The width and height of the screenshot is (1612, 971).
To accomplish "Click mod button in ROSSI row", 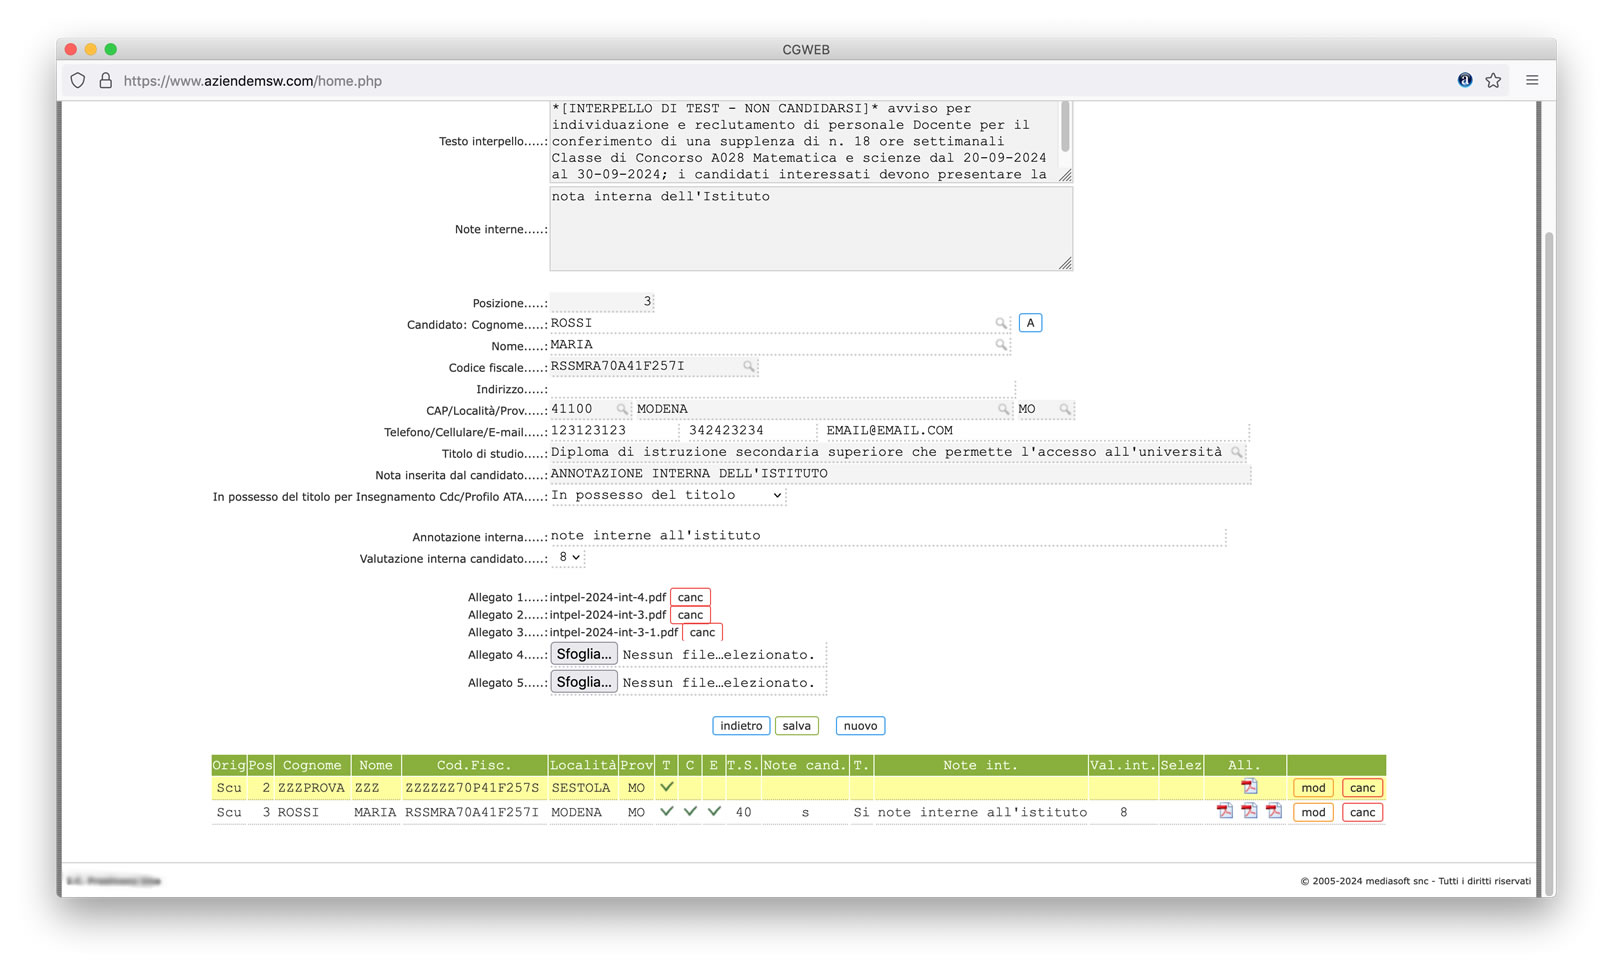I will (1313, 812).
